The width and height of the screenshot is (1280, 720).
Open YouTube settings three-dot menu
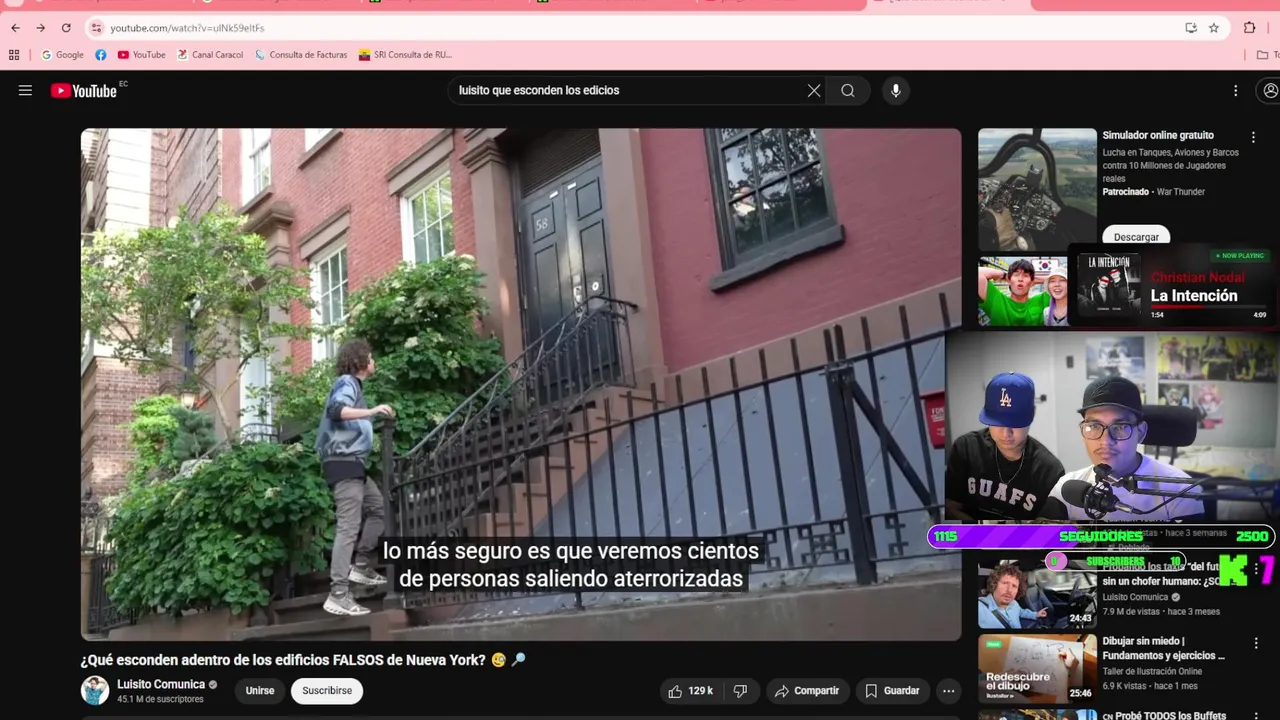pos(1235,90)
